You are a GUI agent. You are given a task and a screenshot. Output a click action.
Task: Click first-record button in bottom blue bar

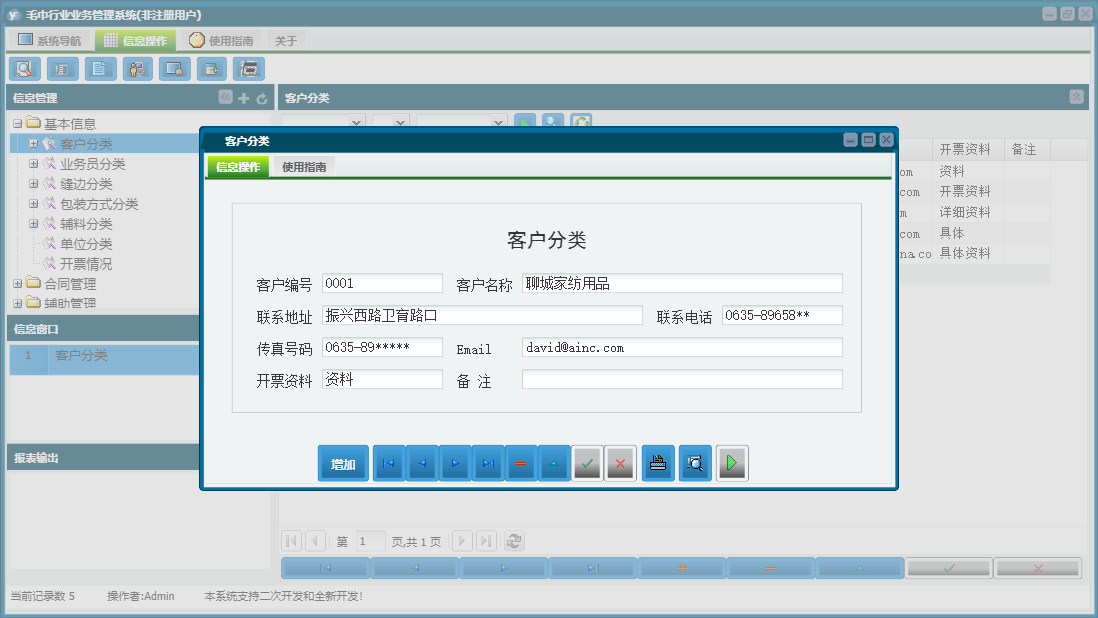click(326, 568)
